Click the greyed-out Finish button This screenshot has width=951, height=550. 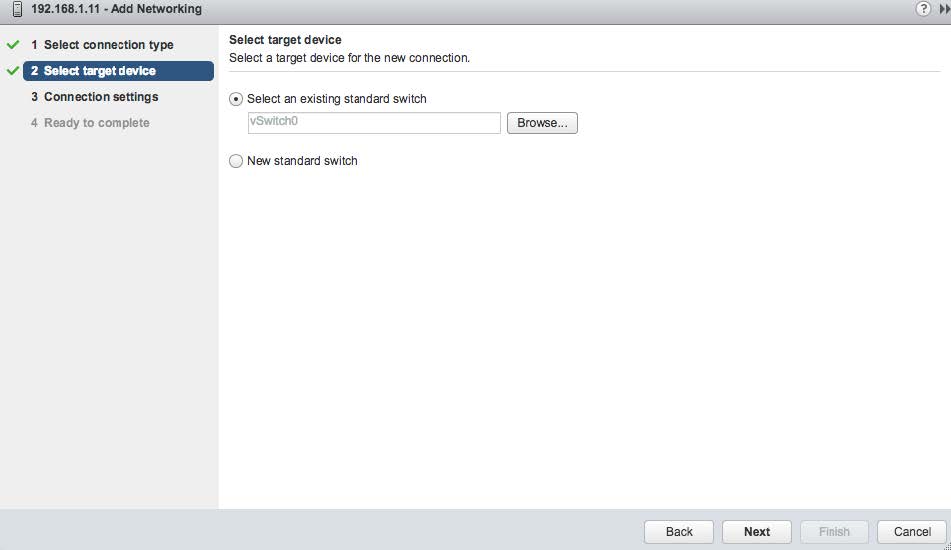pos(834,532)
